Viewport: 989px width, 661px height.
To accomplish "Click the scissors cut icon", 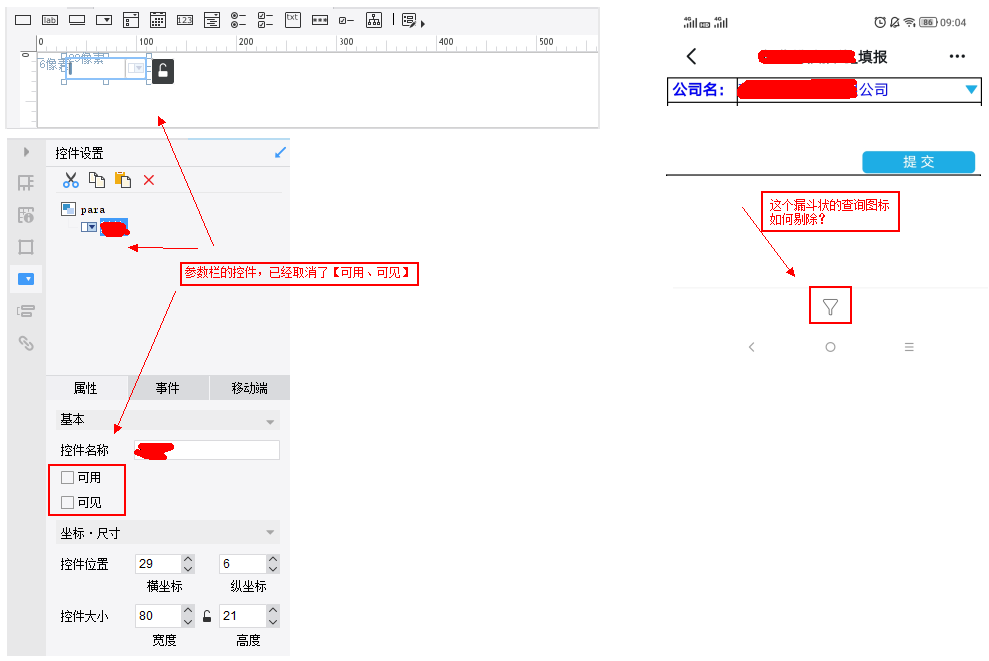I will coord(71,180).
